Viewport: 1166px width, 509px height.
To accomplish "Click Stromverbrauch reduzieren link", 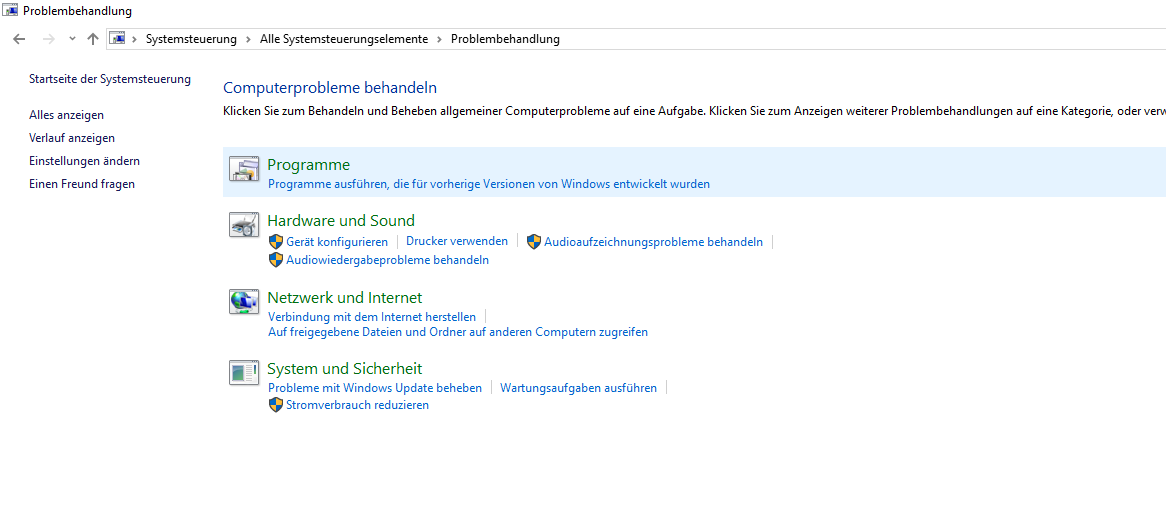I will [358, 406].
